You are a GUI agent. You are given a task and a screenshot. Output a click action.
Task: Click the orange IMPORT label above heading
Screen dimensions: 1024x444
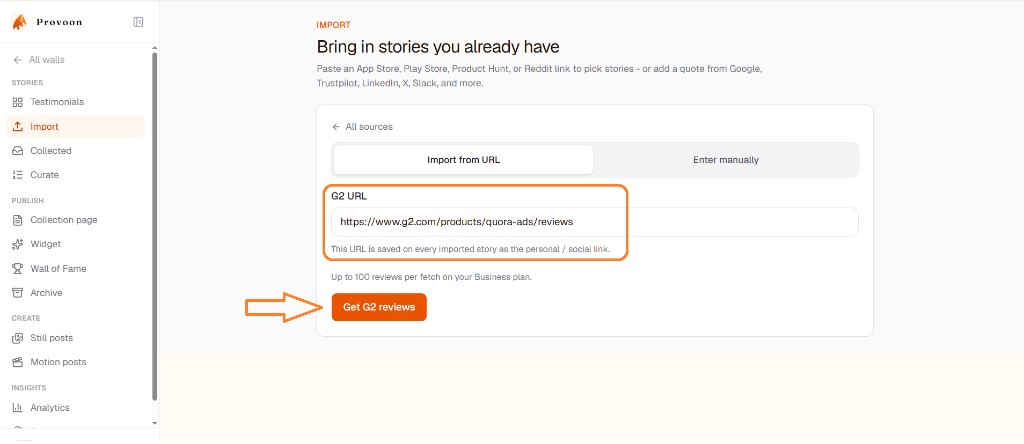click(334, 25)
